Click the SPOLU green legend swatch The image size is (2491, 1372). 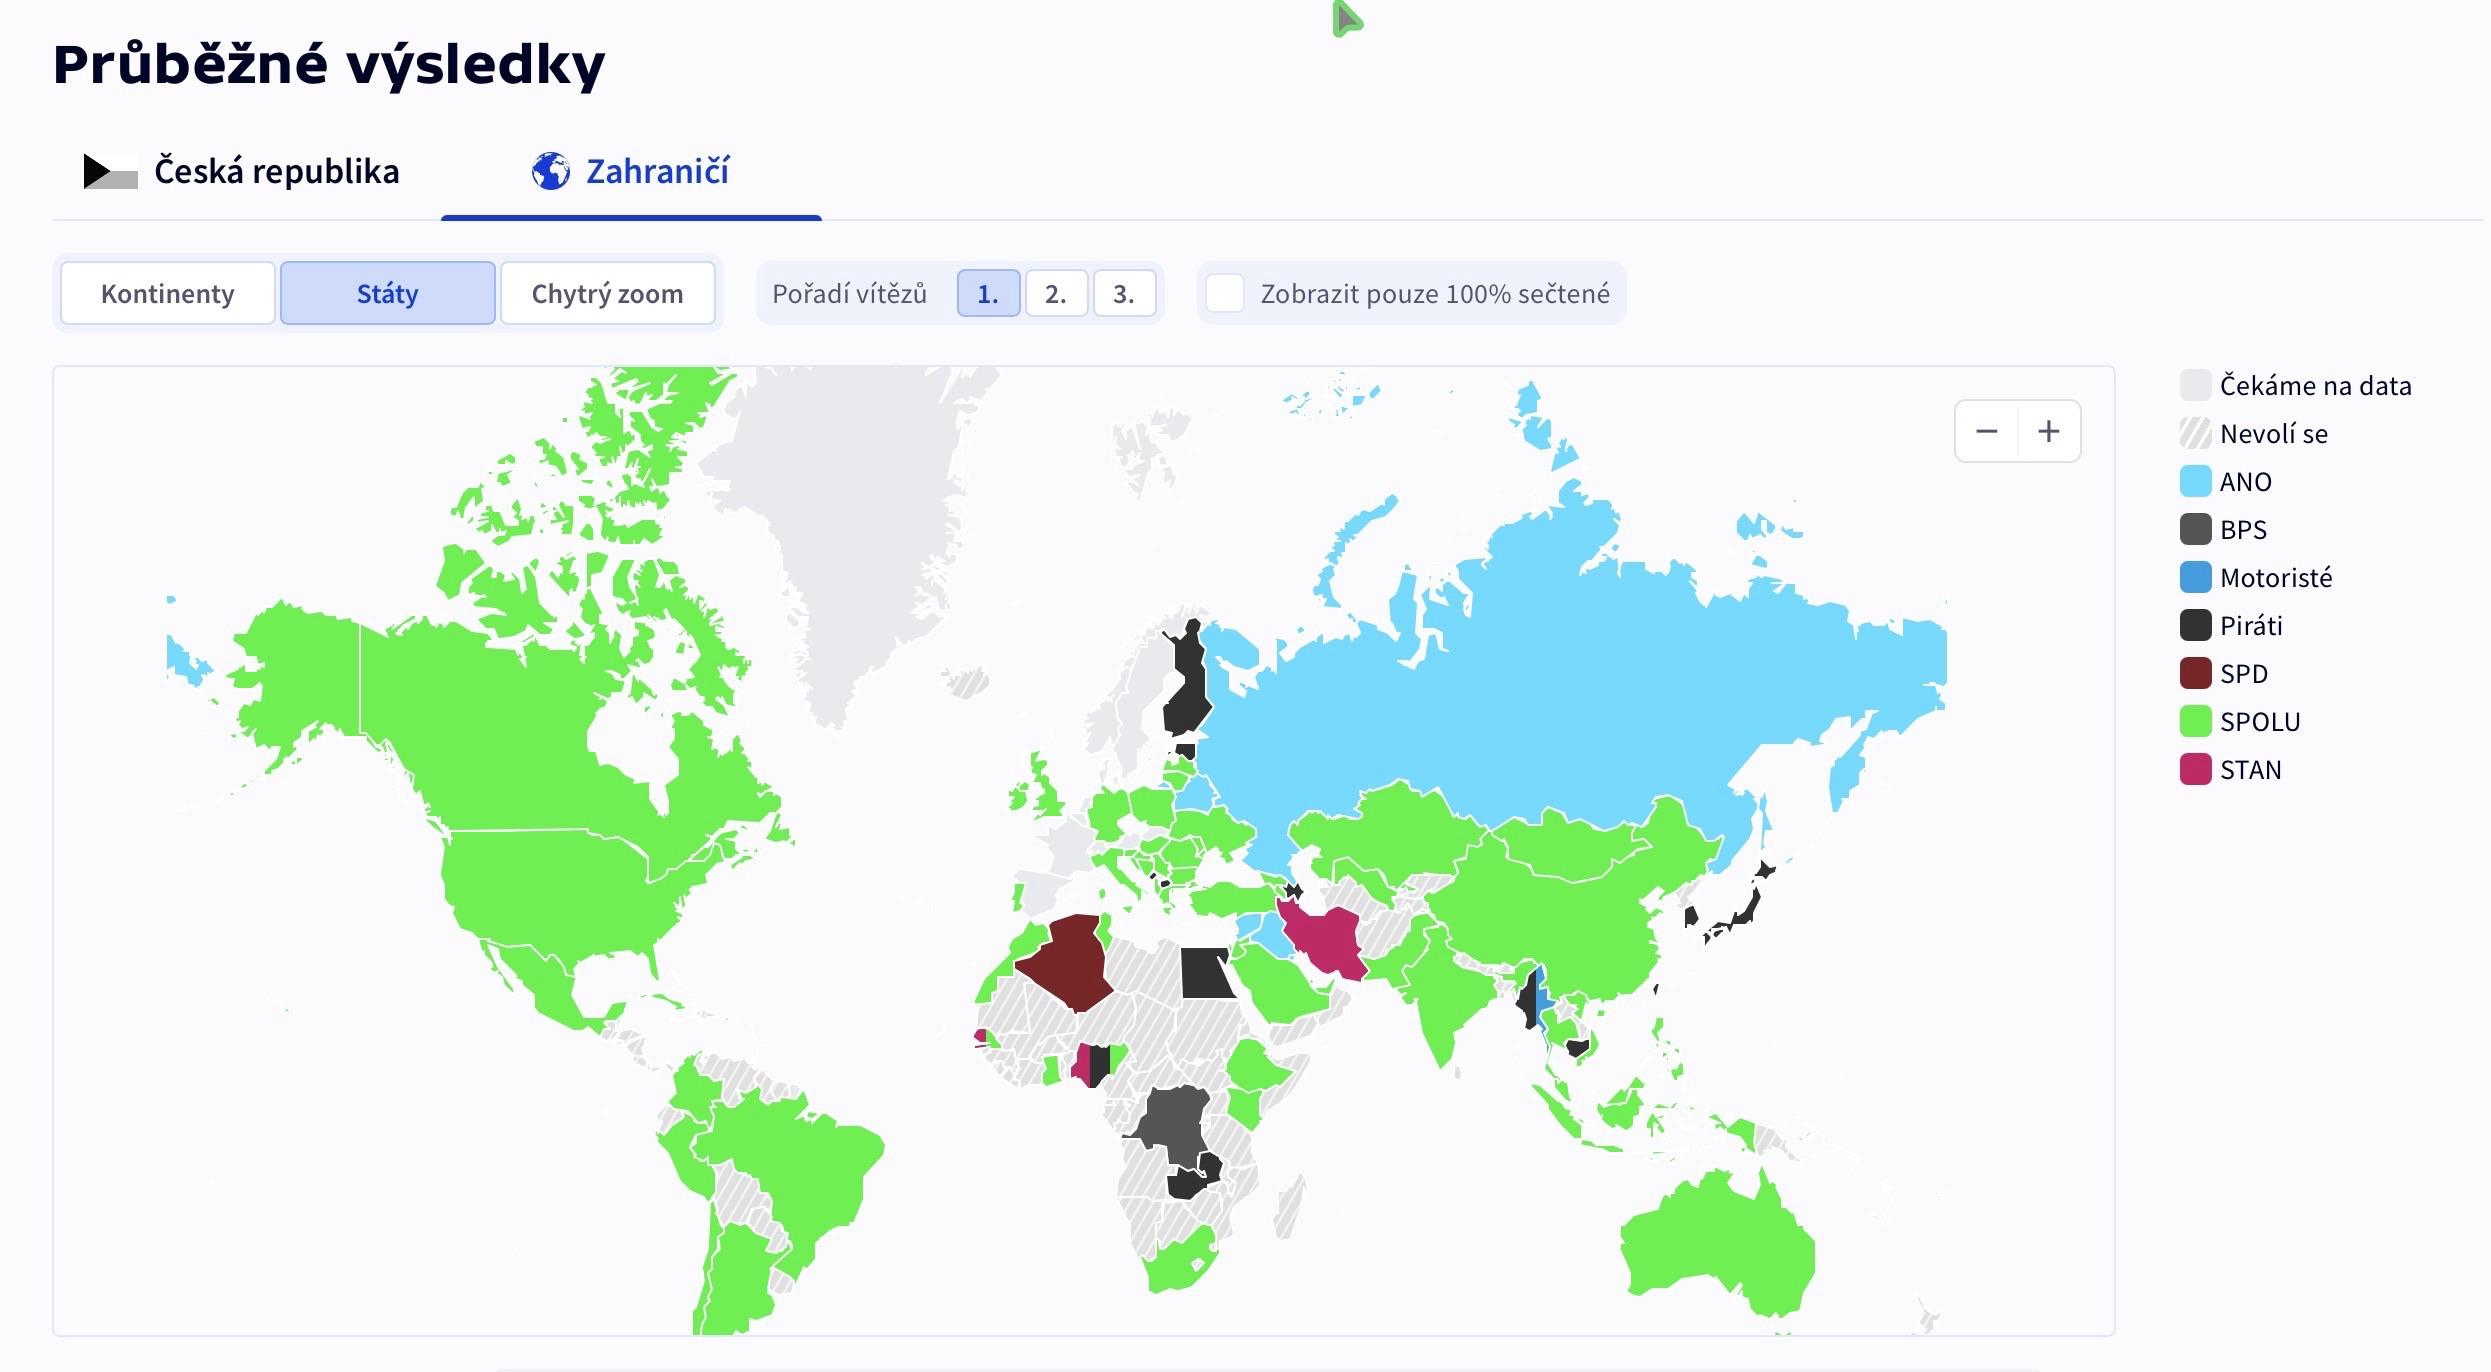click(x=2195, y=722)
